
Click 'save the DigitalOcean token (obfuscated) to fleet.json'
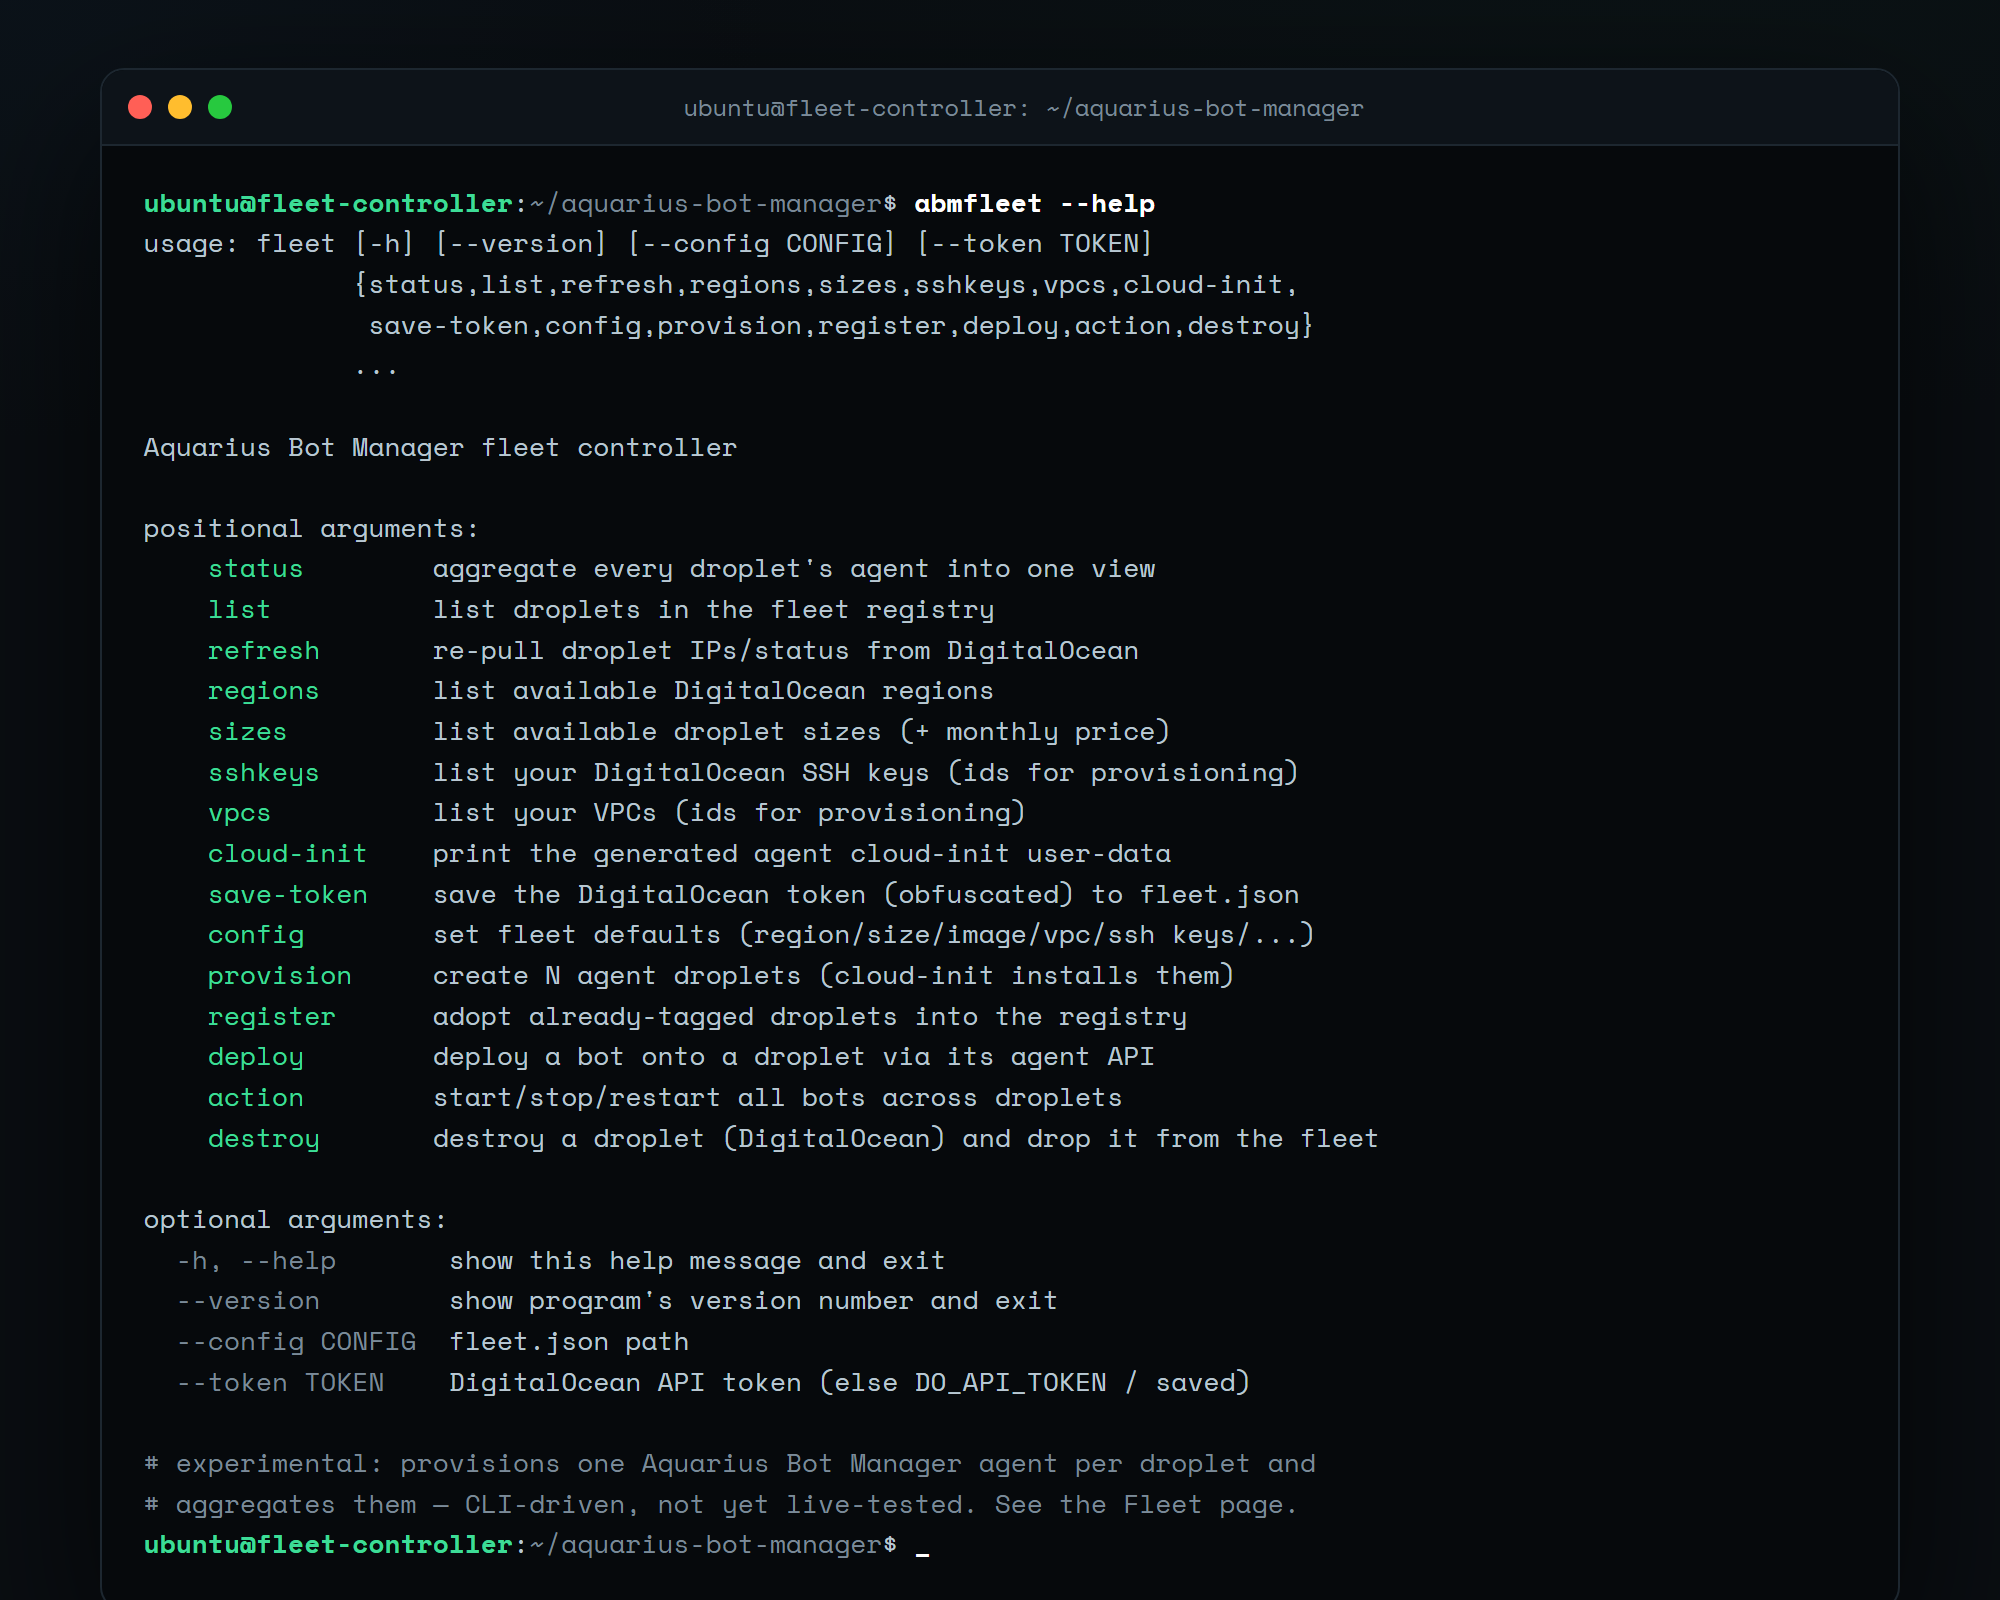866,895
